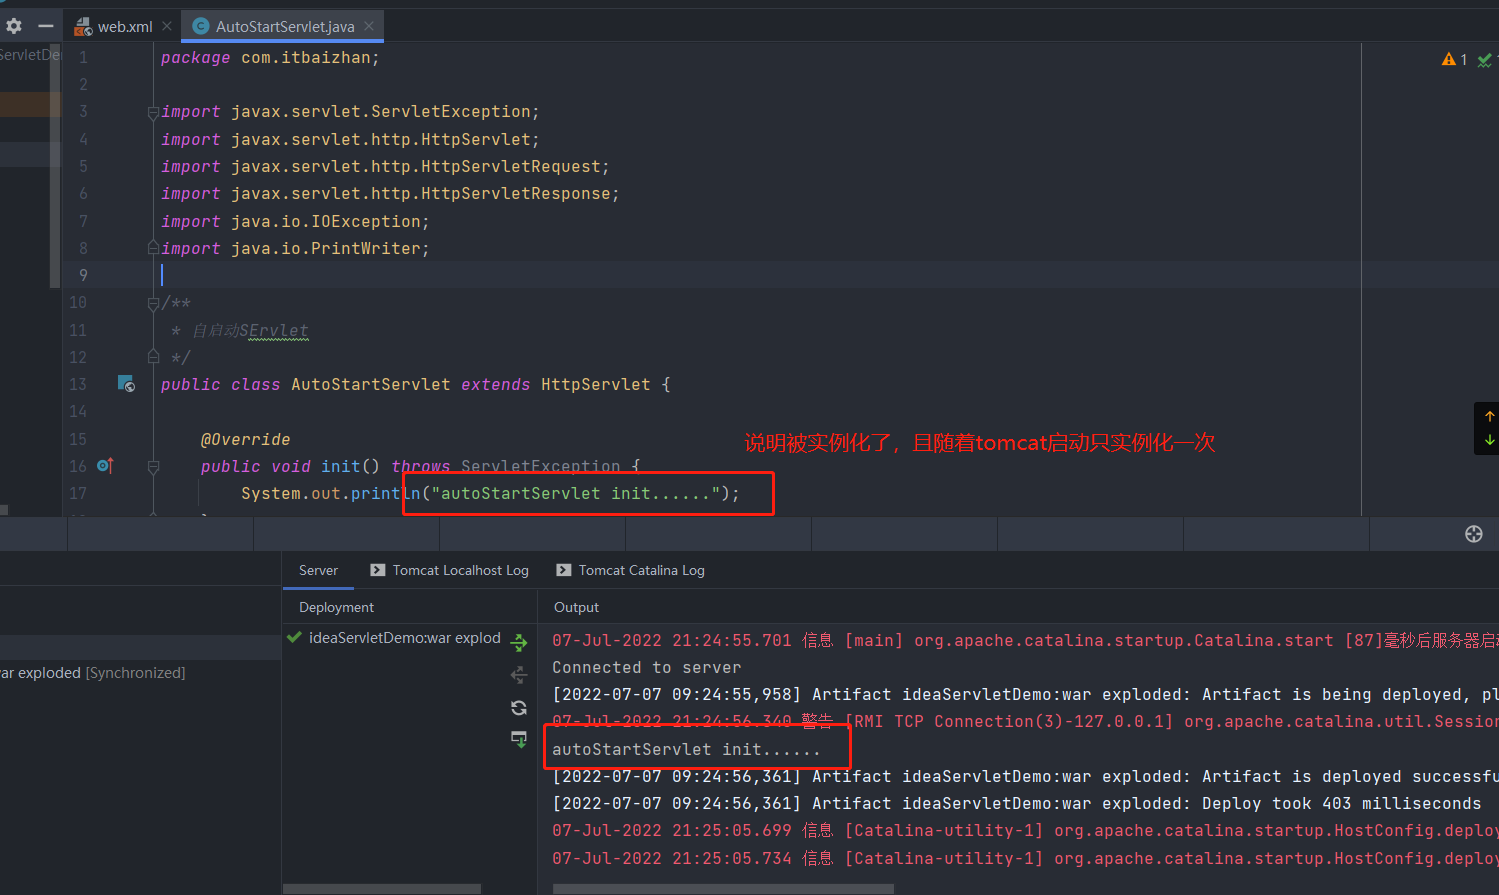Screen dimensions: 1499x895
Task: Click the deployment list horizontal scrollbar
Action: (382, 888)
